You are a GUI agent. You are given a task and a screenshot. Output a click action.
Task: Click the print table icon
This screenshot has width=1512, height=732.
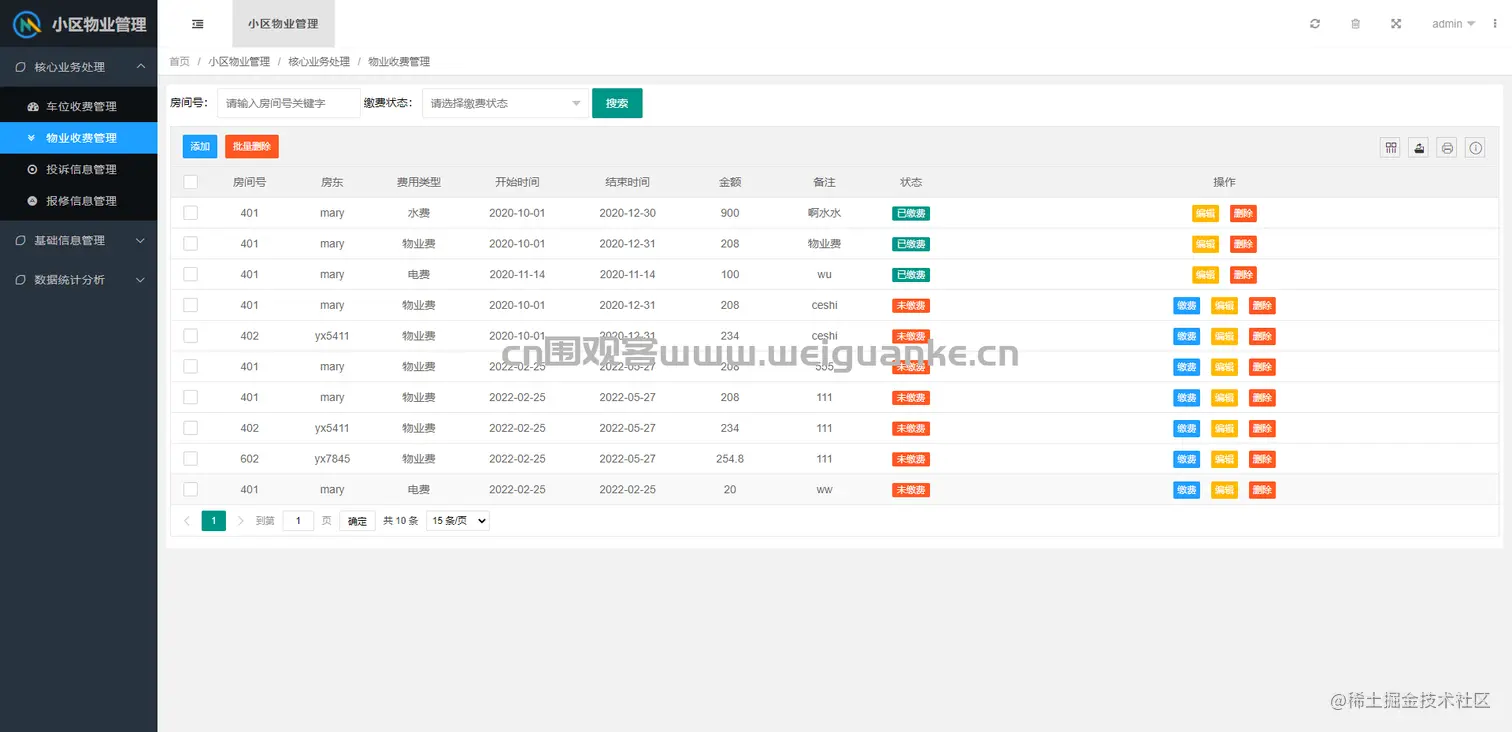coord(1447,148)
